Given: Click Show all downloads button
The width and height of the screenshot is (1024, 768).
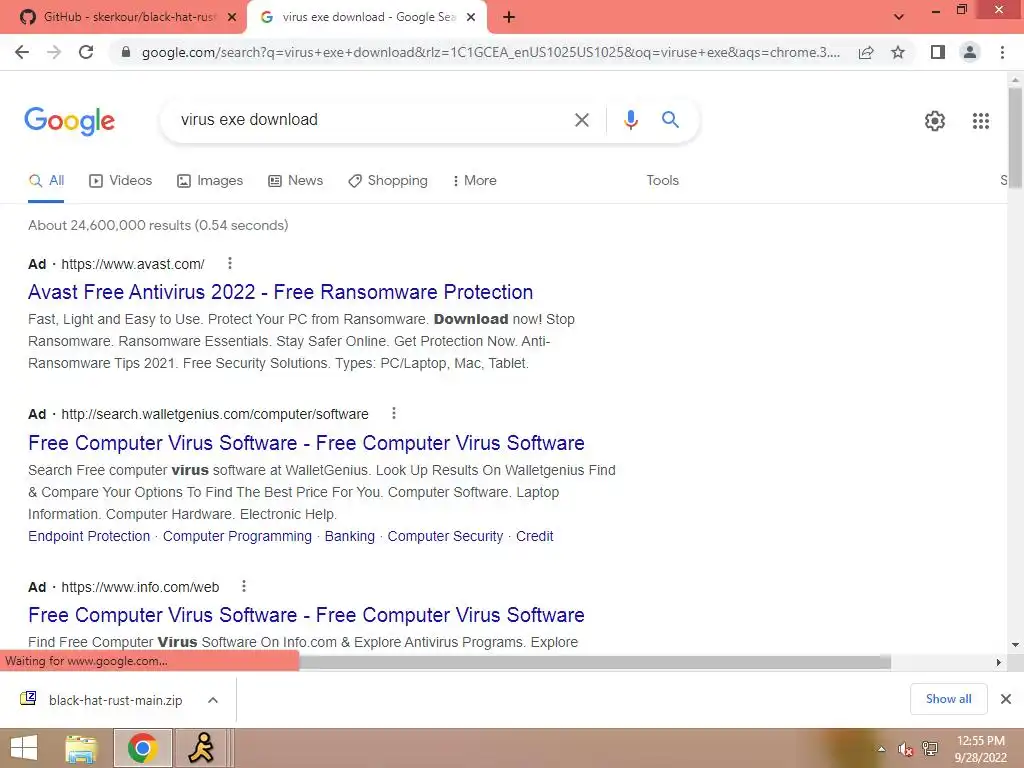Looking at the screenshot, I should [x=948, y=699].
